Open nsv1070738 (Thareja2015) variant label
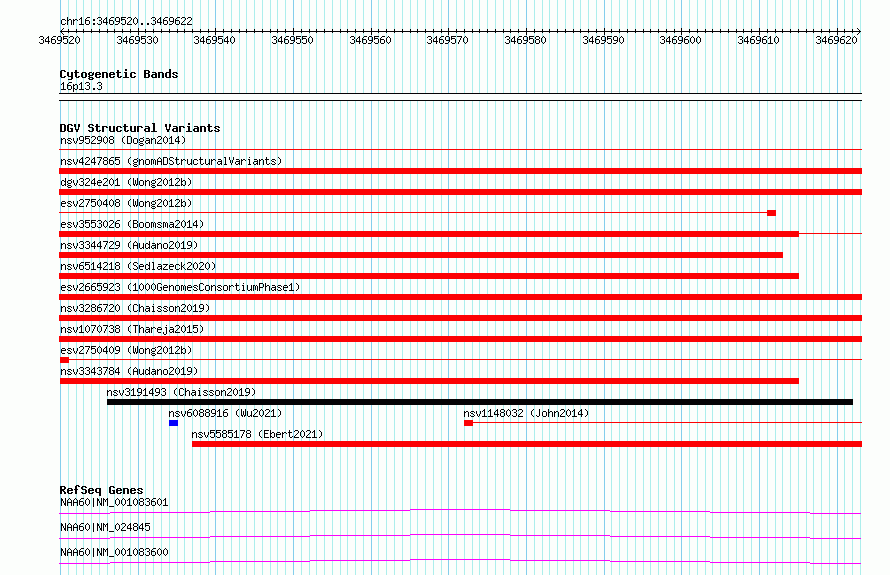Image resolution: width=890 pixels, height=575 pixels. click(x=132, y=329)
